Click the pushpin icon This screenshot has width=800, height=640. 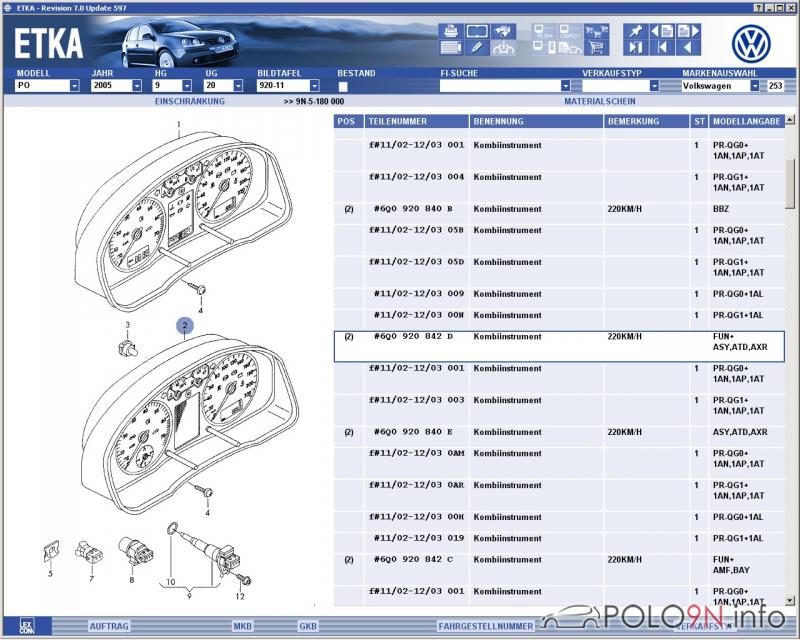coord(635,32)
